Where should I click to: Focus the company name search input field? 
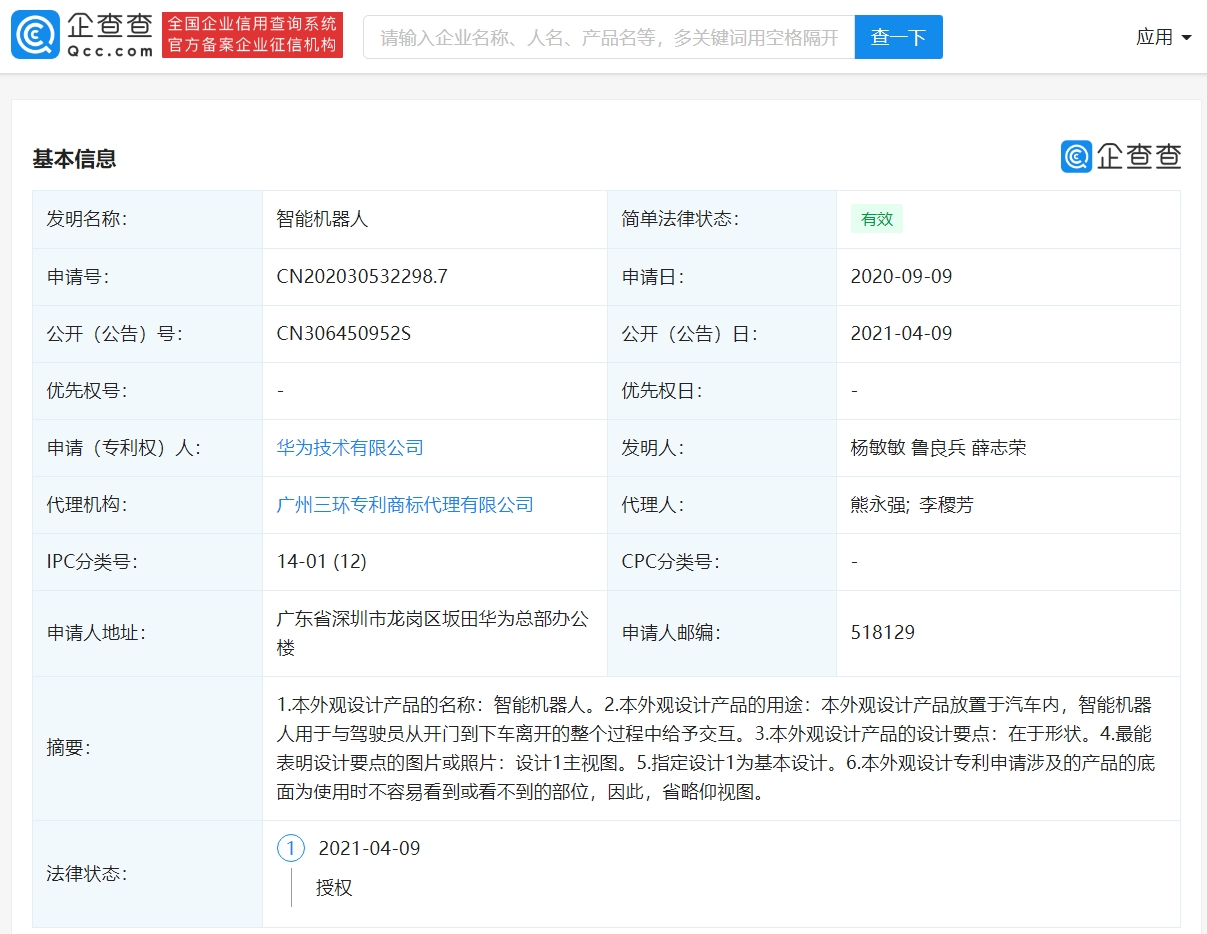coord(609,37)
